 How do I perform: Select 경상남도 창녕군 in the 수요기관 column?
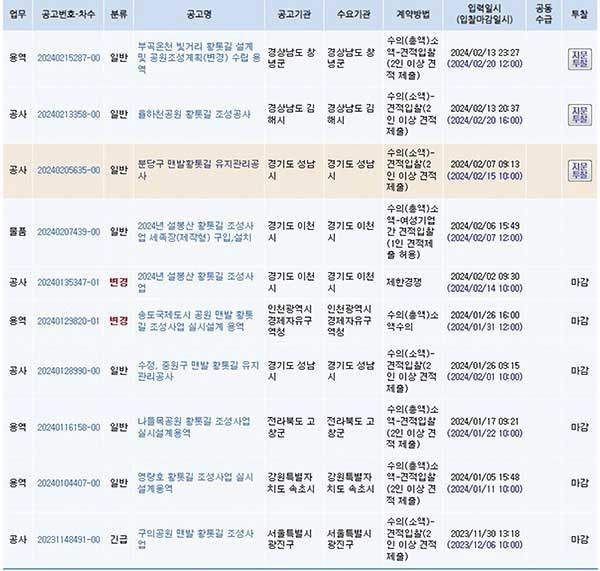pos(351,58)
